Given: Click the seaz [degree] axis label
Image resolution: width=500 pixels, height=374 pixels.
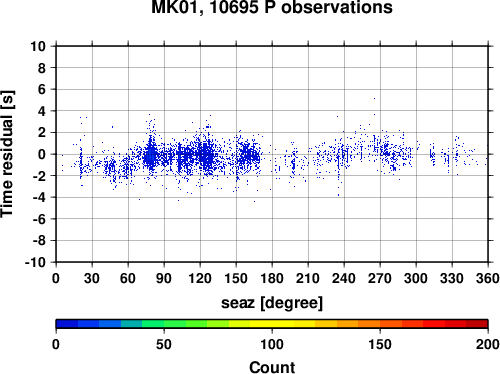Looking at the screenshot, I should [272, 303].
